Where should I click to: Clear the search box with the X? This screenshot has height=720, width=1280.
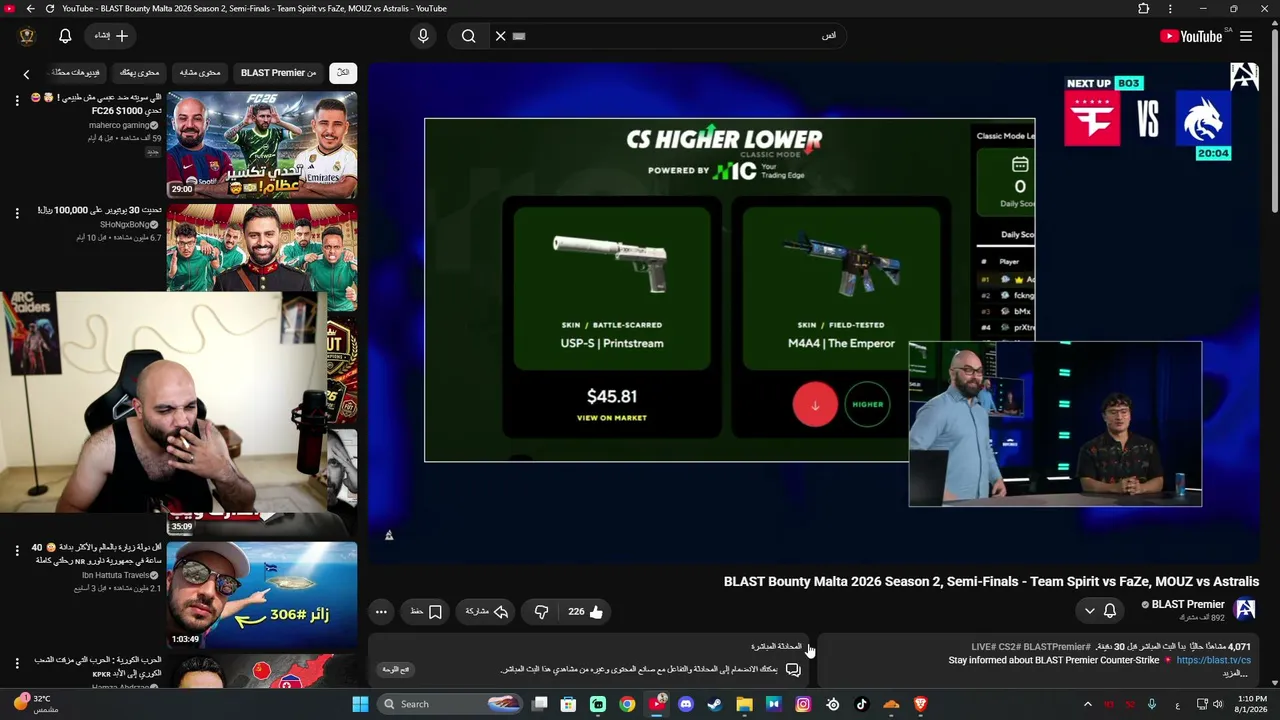click(x=501, y=36)
